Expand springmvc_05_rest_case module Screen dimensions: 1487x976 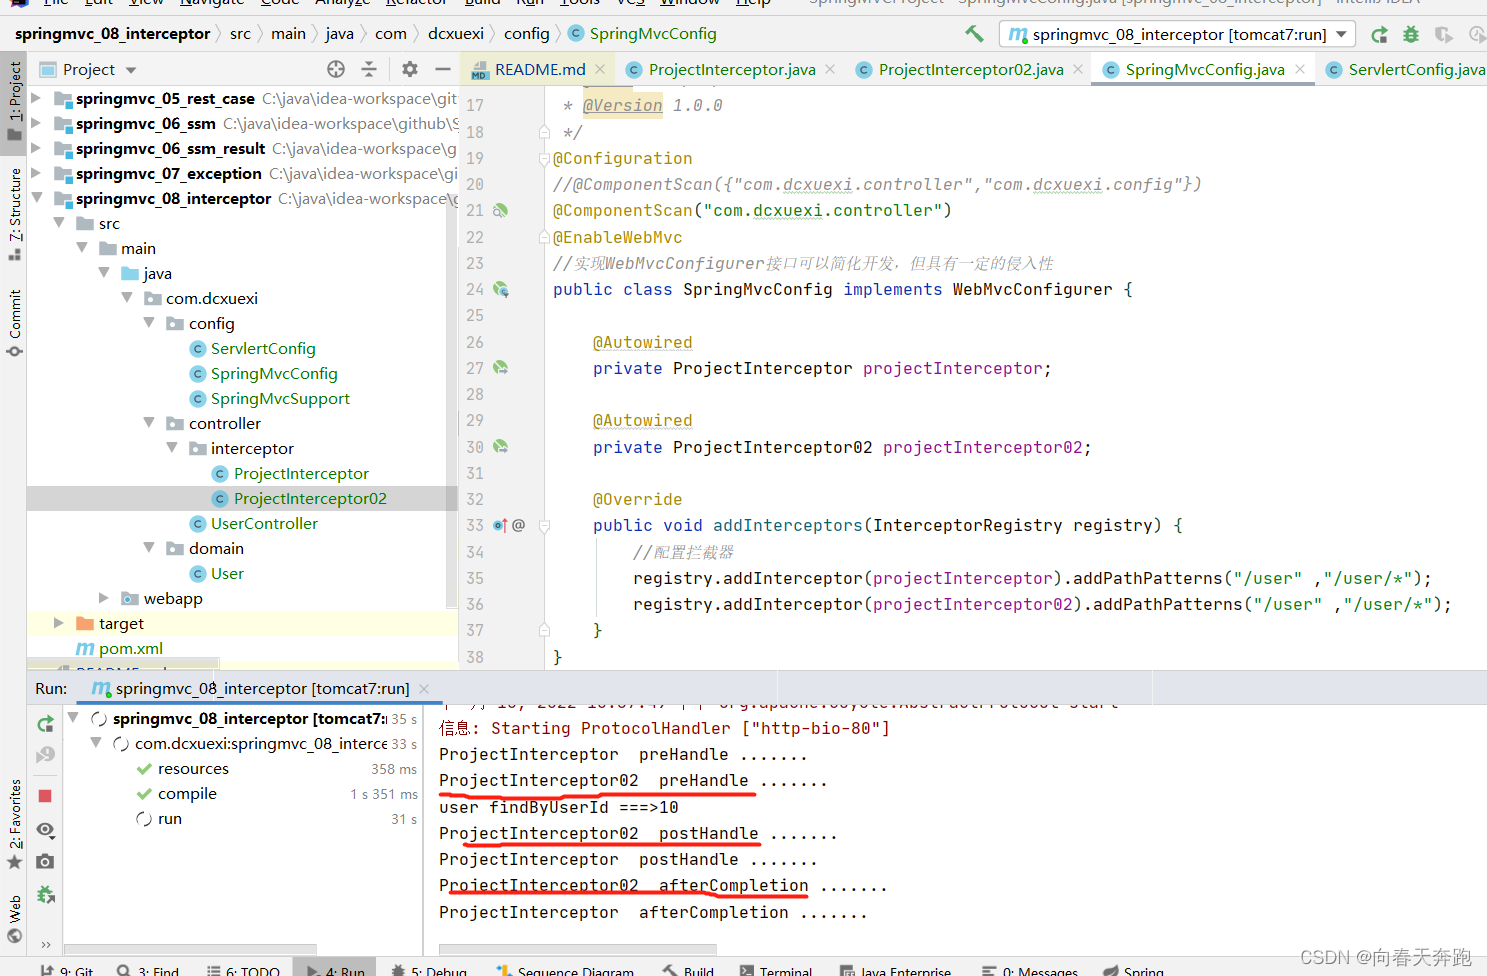tap(36, 98)
